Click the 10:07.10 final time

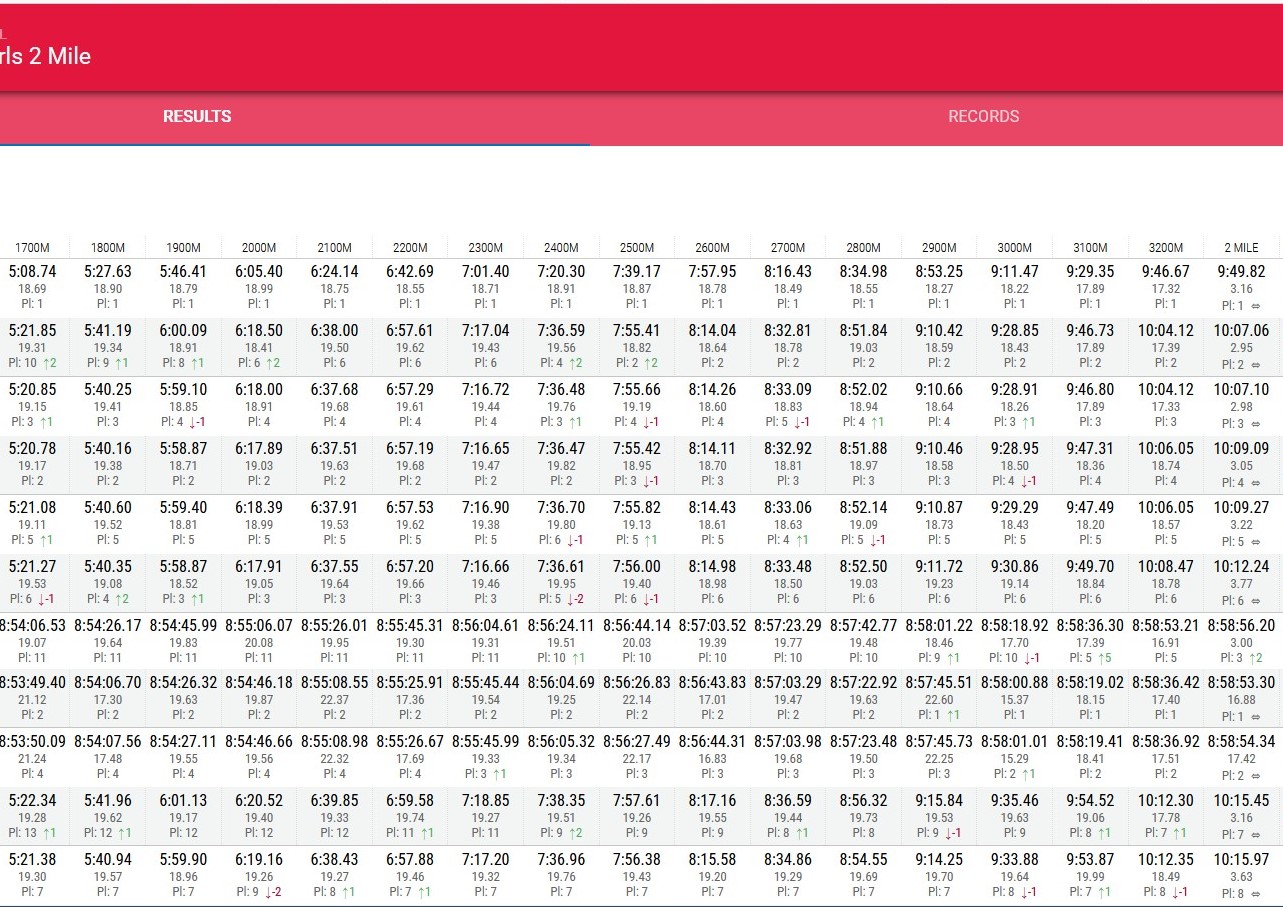pos(1242,389)
